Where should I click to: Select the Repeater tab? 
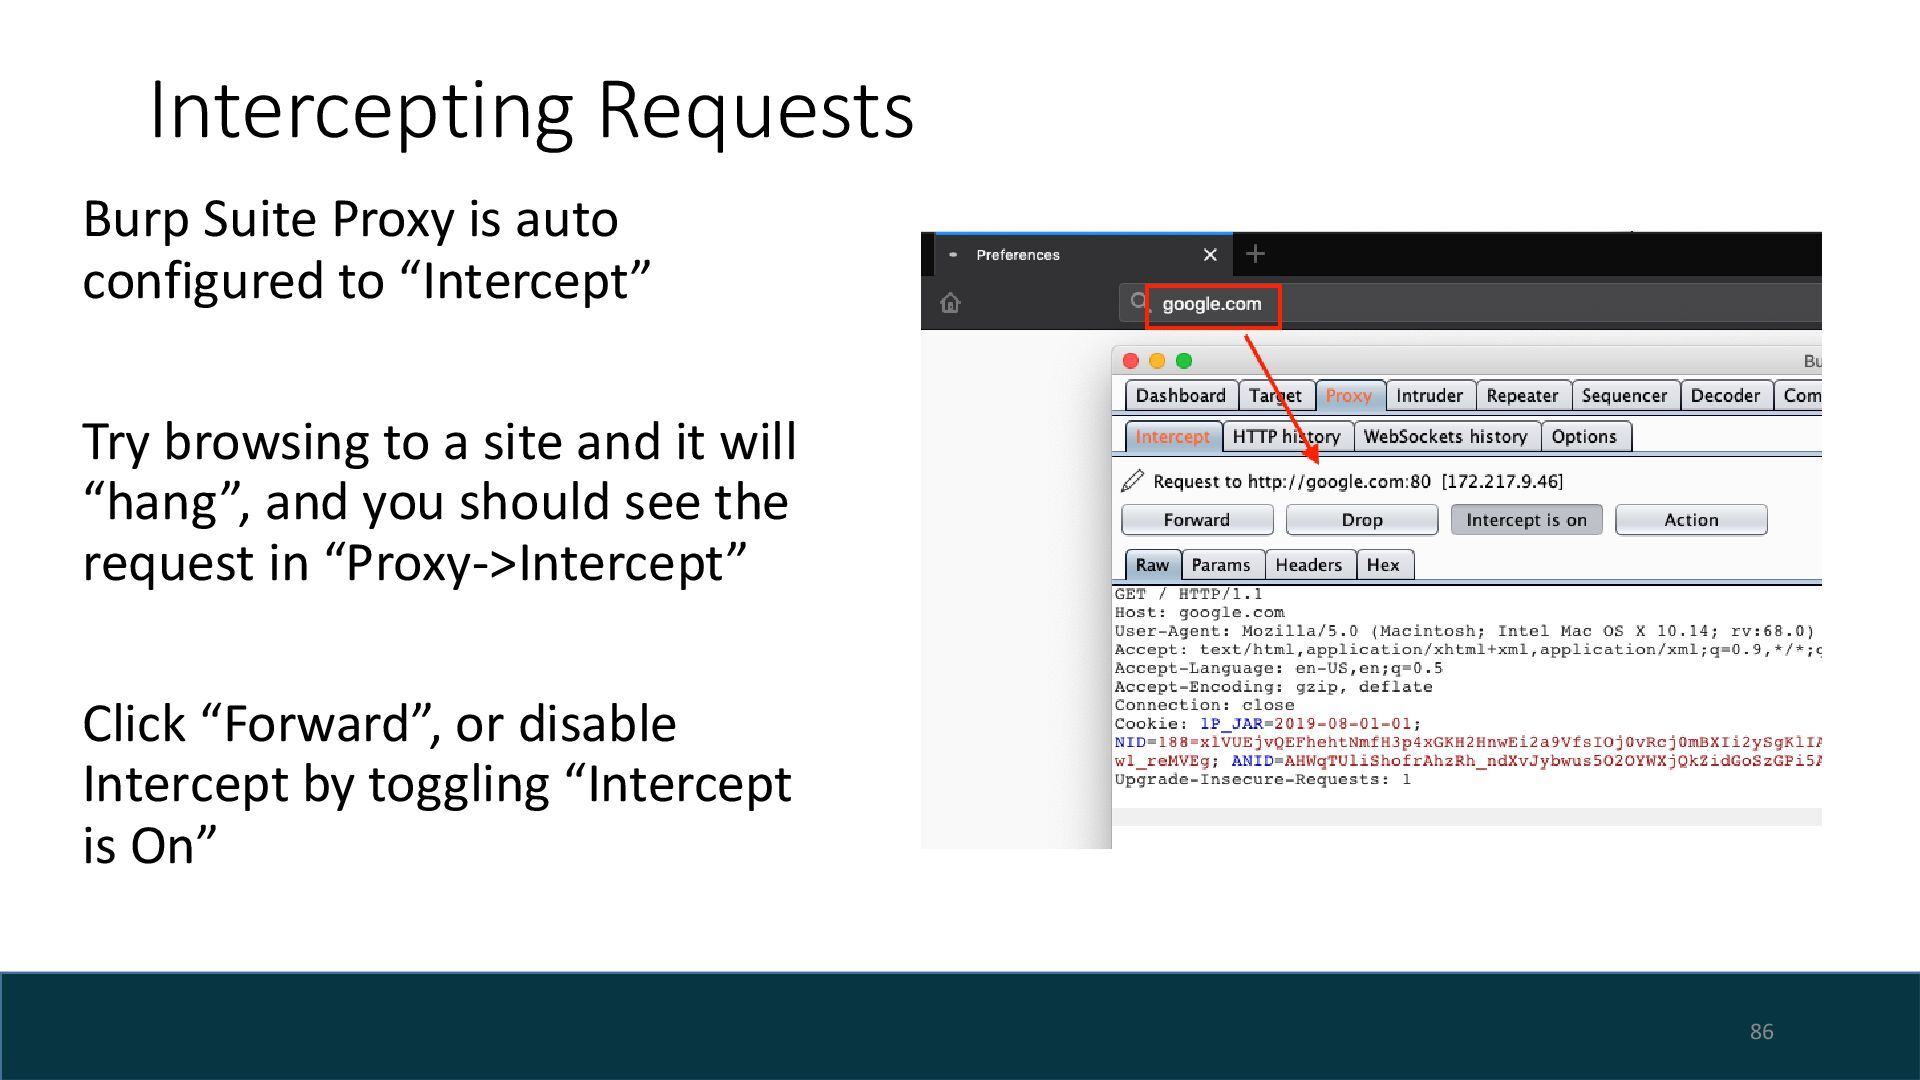pos(1521,396)
